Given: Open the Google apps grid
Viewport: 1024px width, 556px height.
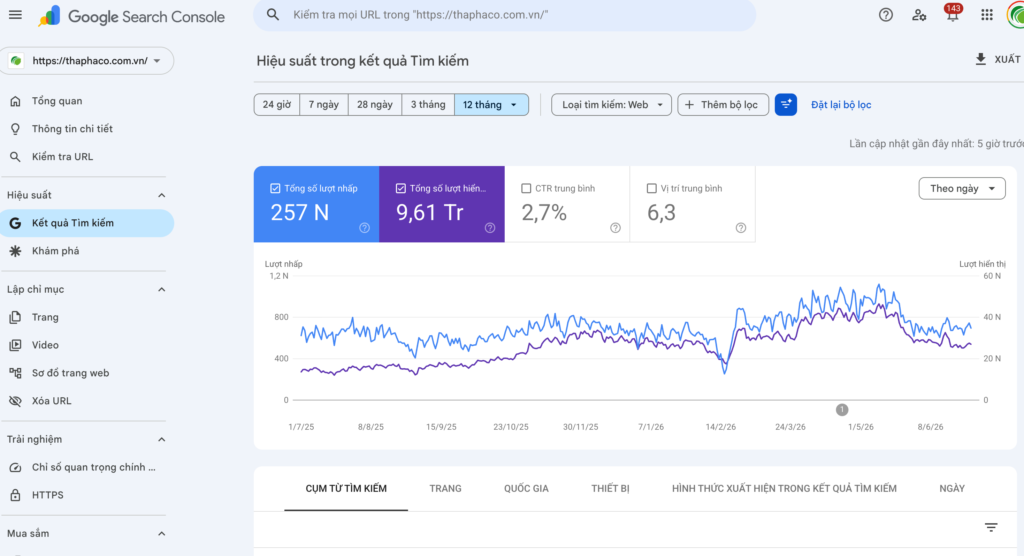Looking at the screenshot, I should click(987, 14).
